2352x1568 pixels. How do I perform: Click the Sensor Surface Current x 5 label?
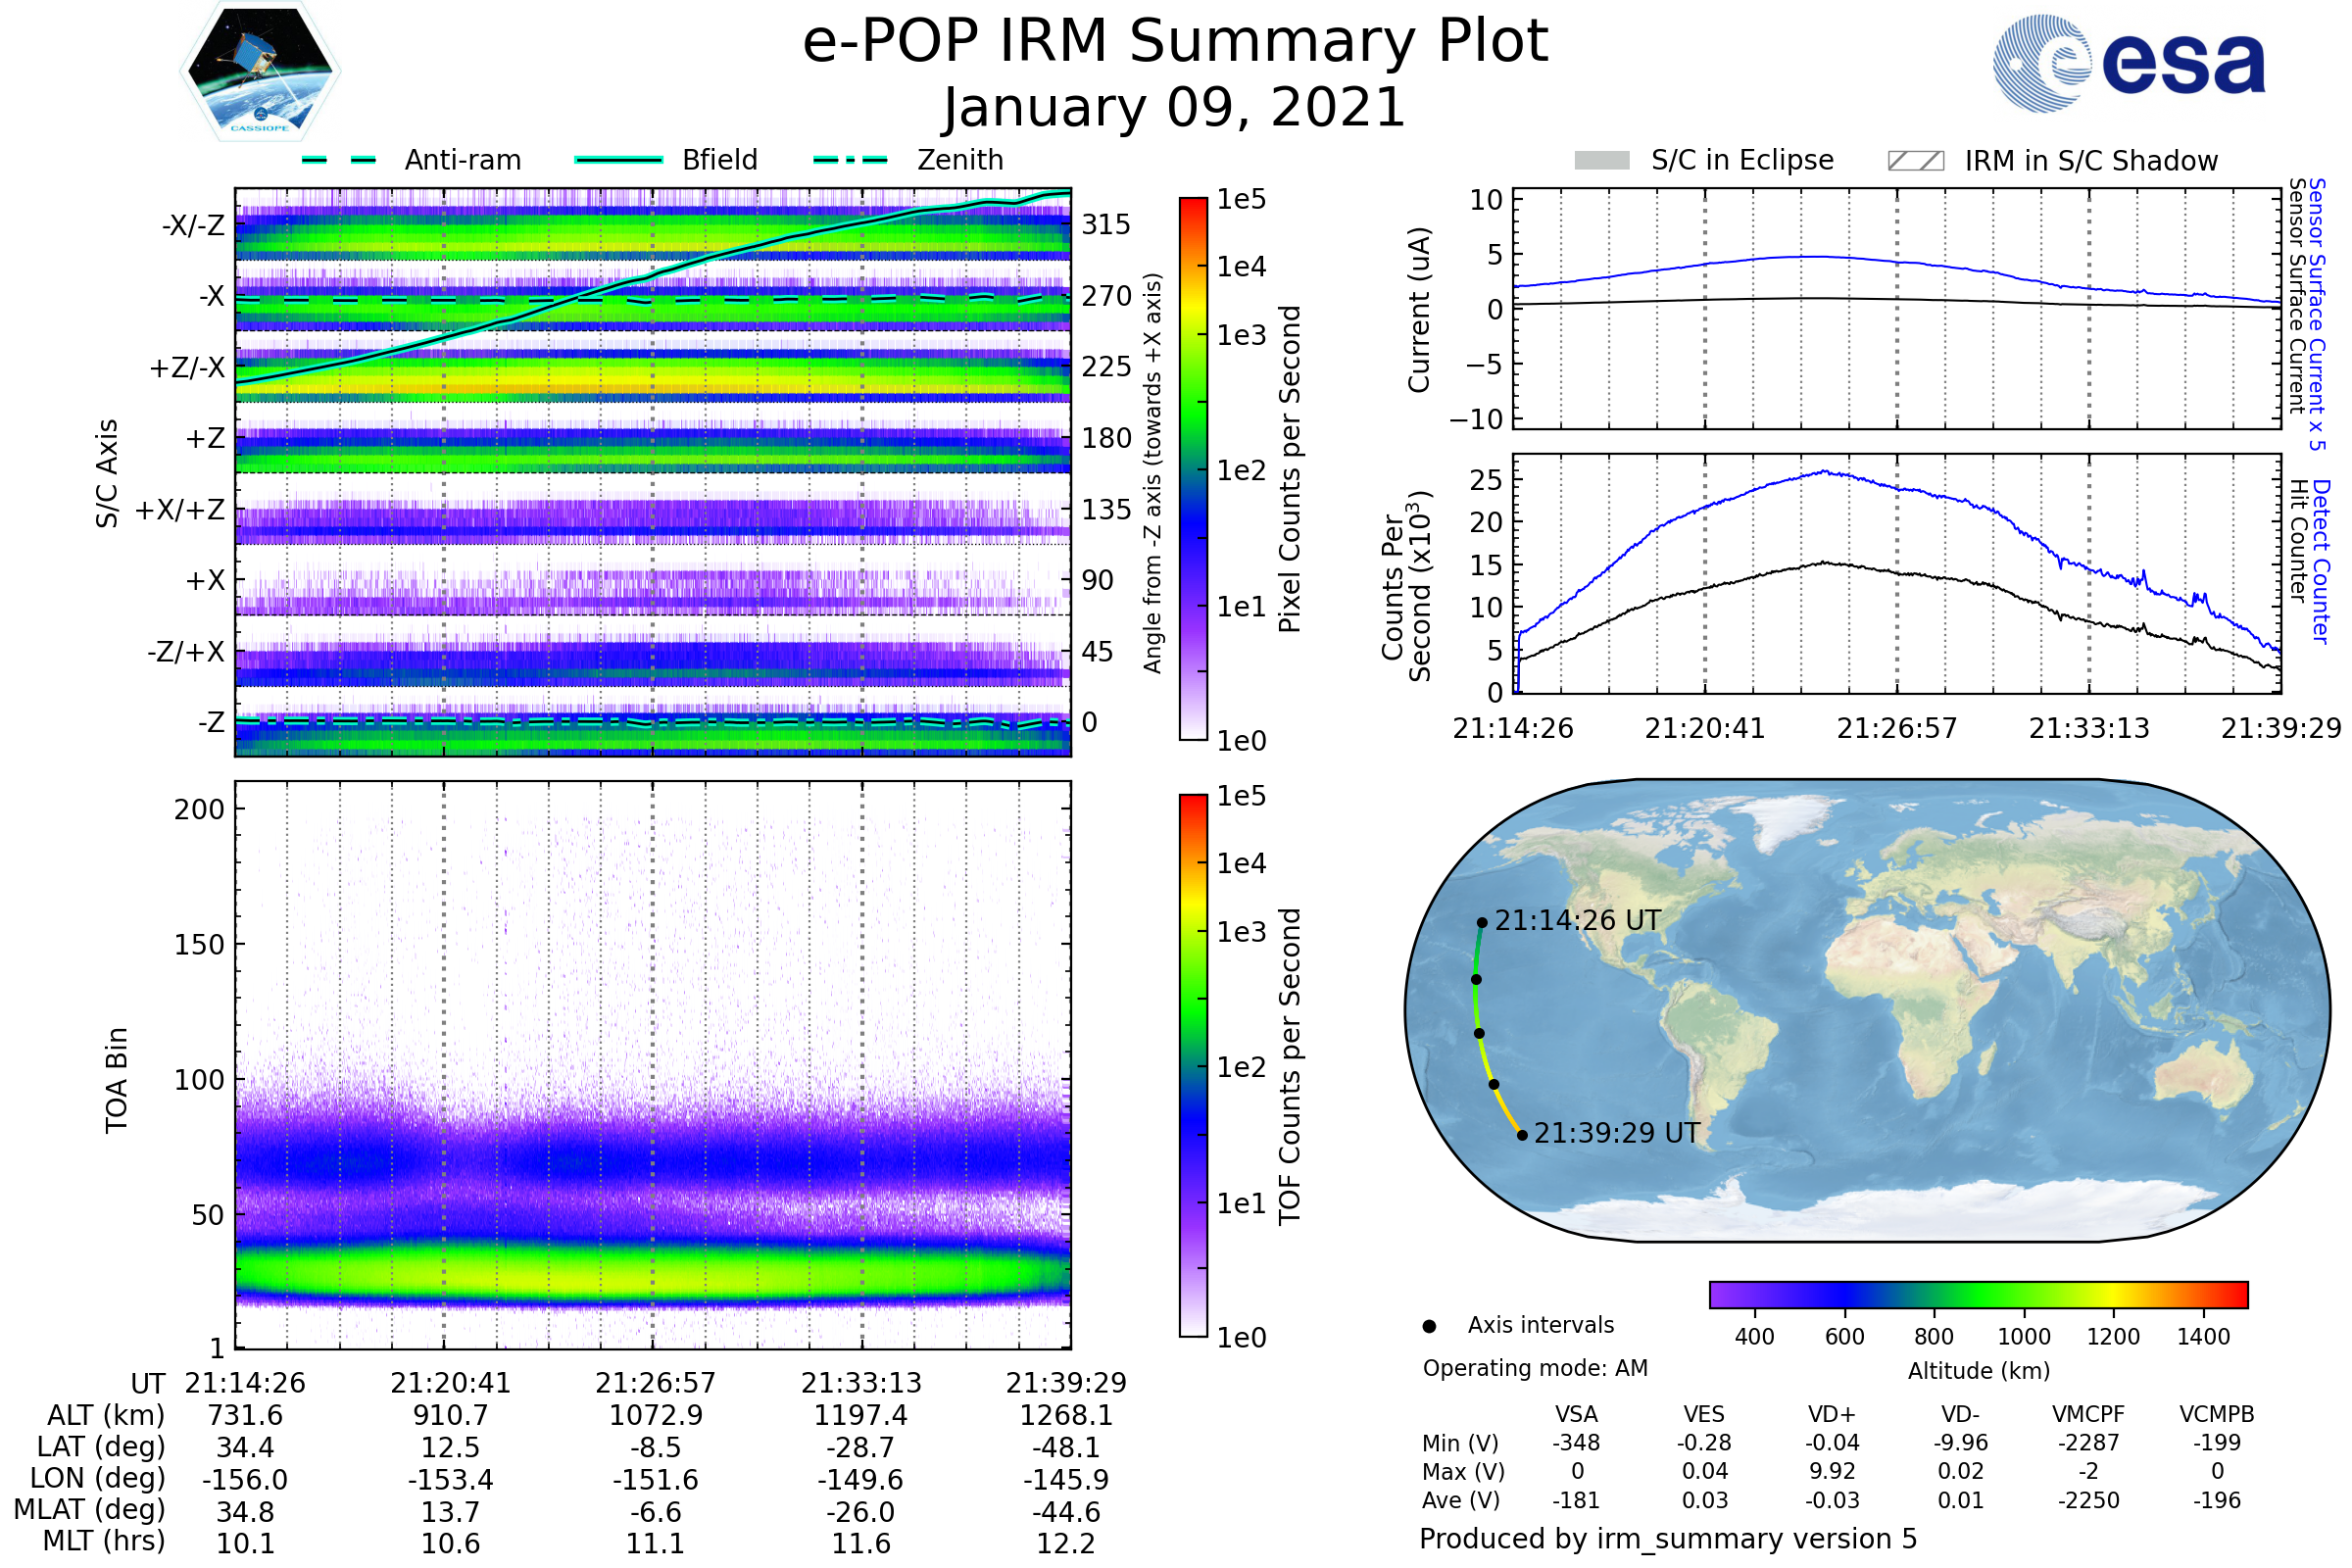[2317, 314]
